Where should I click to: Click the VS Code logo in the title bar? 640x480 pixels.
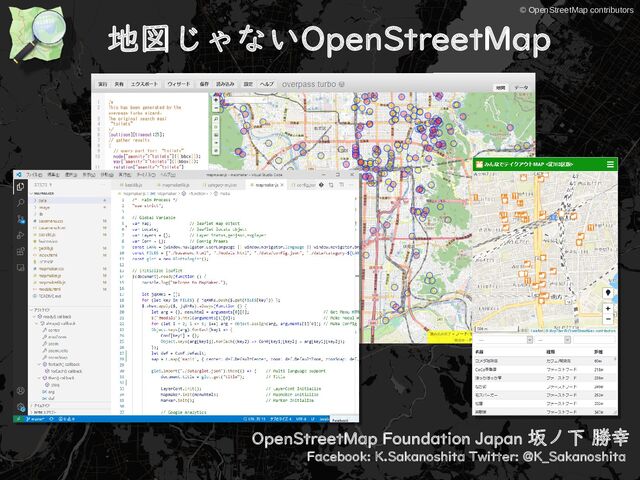point(19,175)
